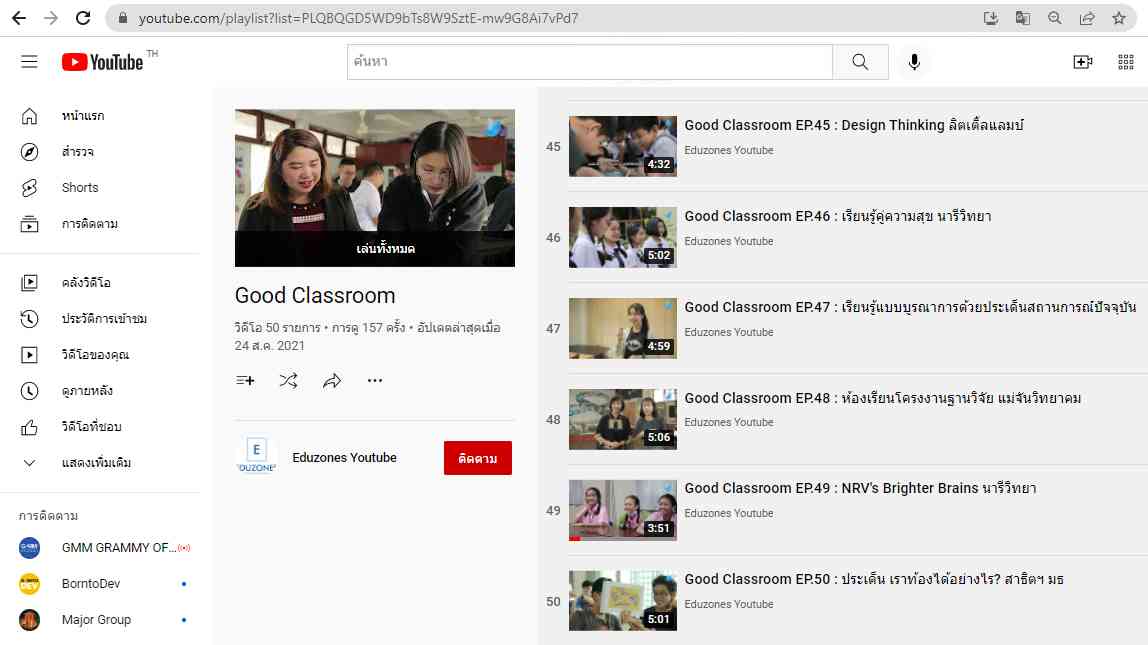This screenshot has height=645, width=1148.
Task: Open GMM GRAMMY subscription channel
Action: point(118,548)
